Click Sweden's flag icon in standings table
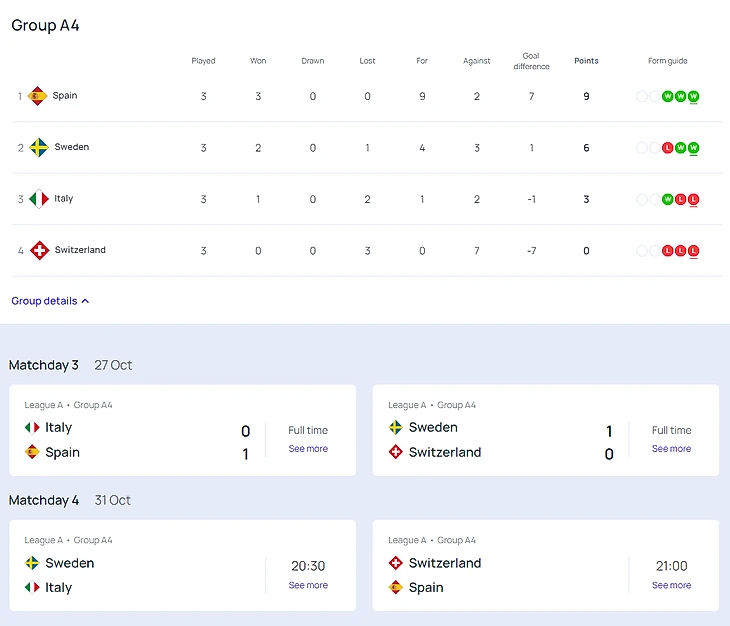 [x=38, y=148]
